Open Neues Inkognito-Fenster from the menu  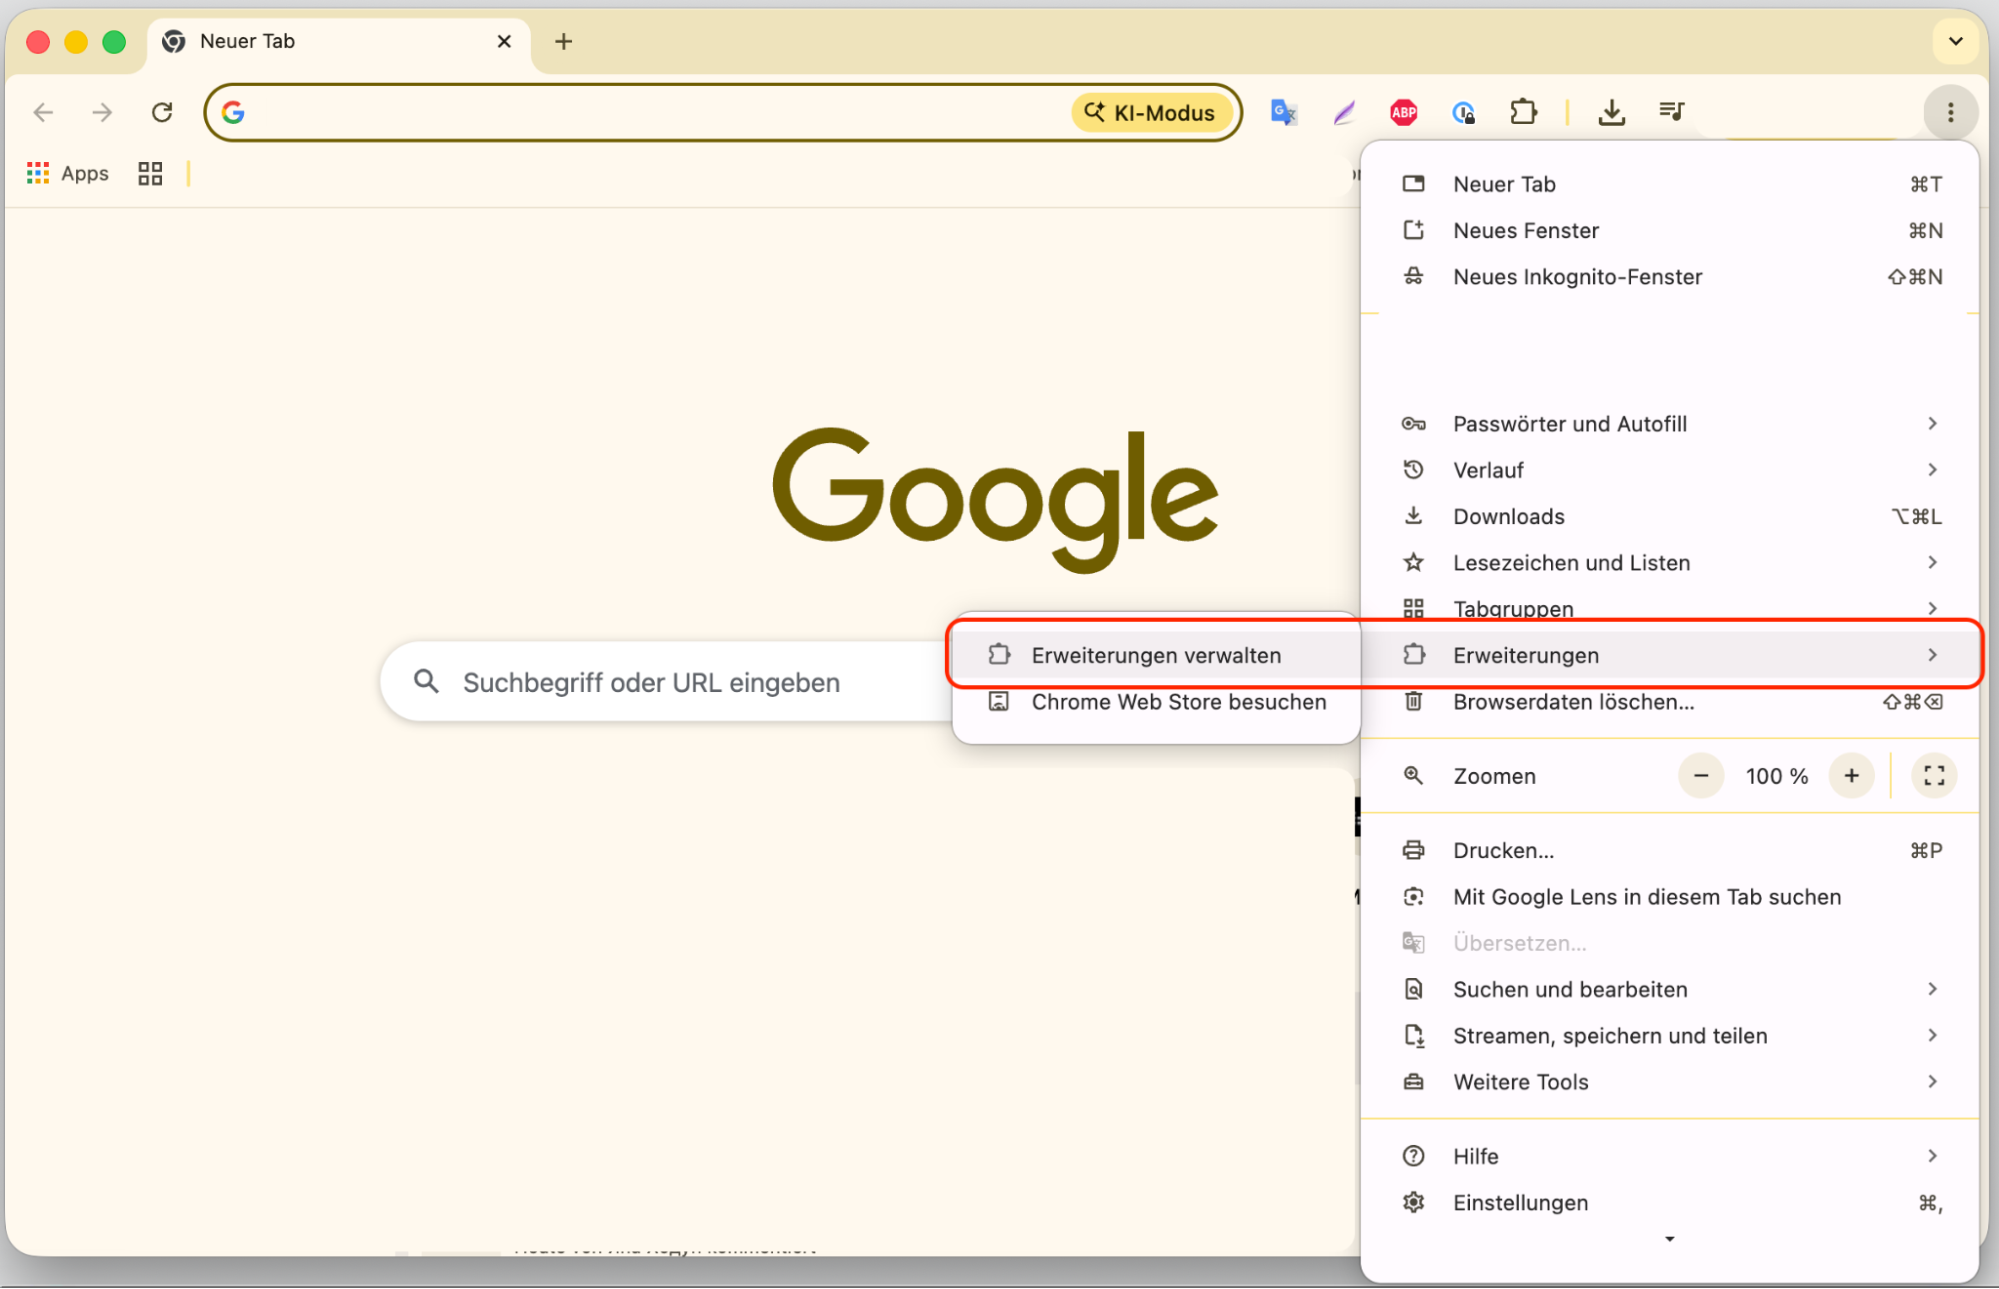[x=1670, y=277]
